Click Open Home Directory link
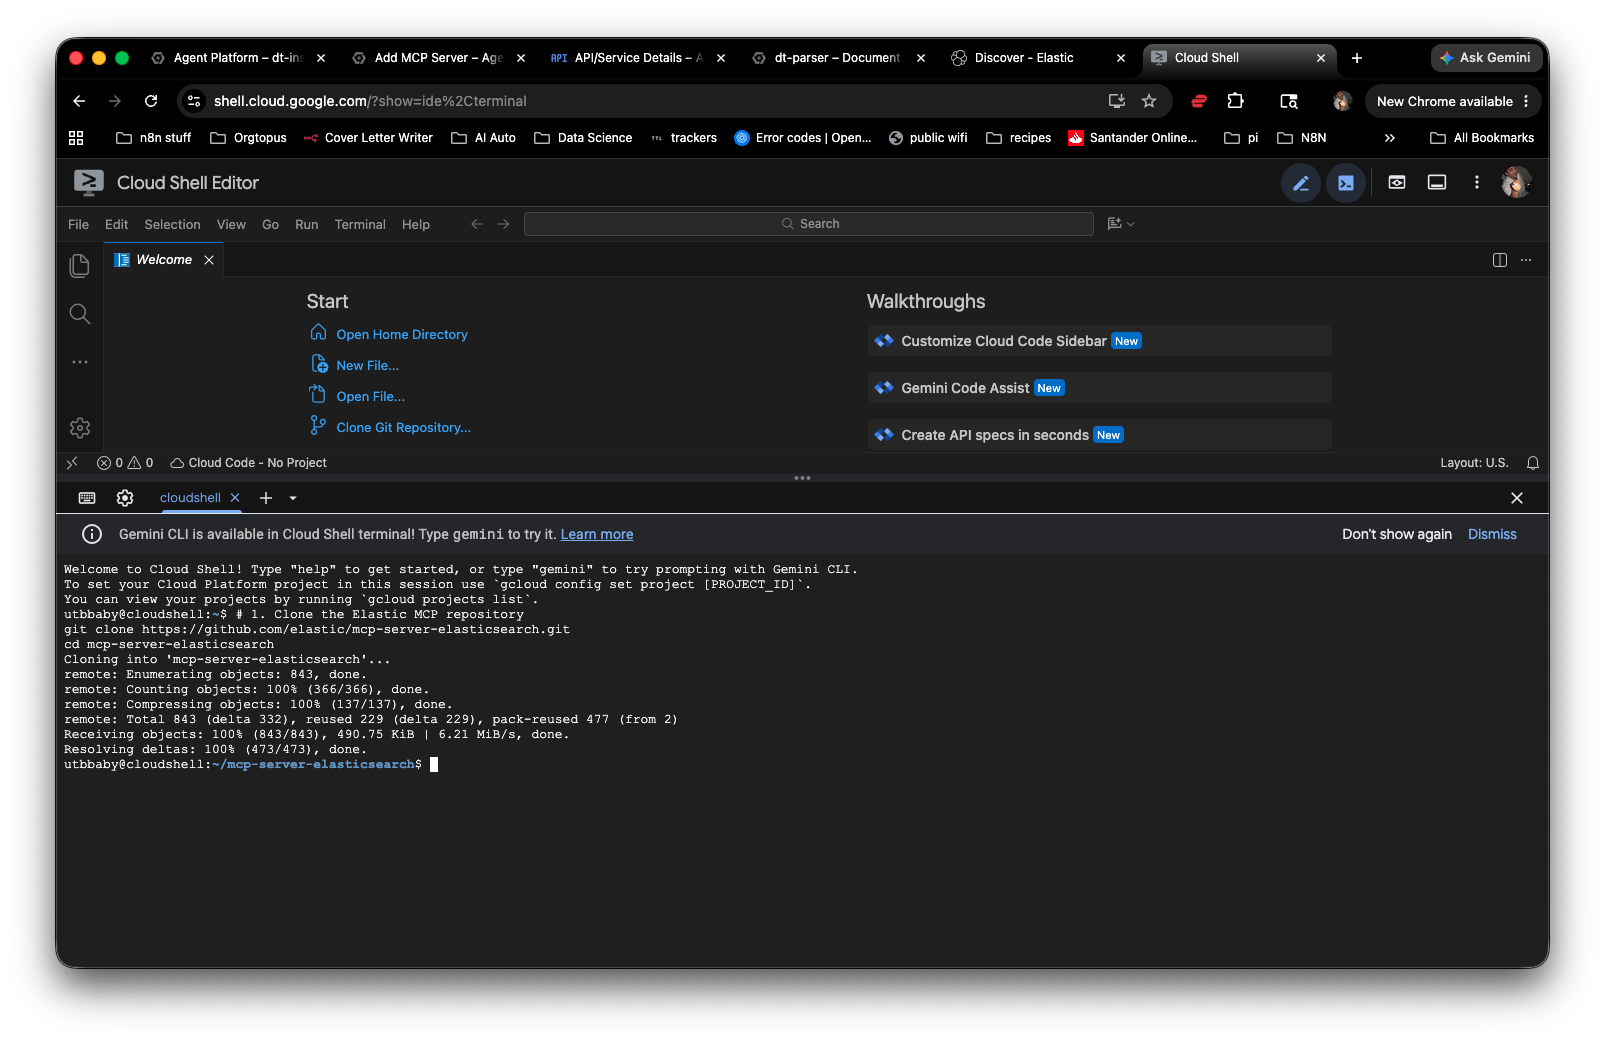The width and height of the screenshot is (1605, 1042). tap(402, 335)
